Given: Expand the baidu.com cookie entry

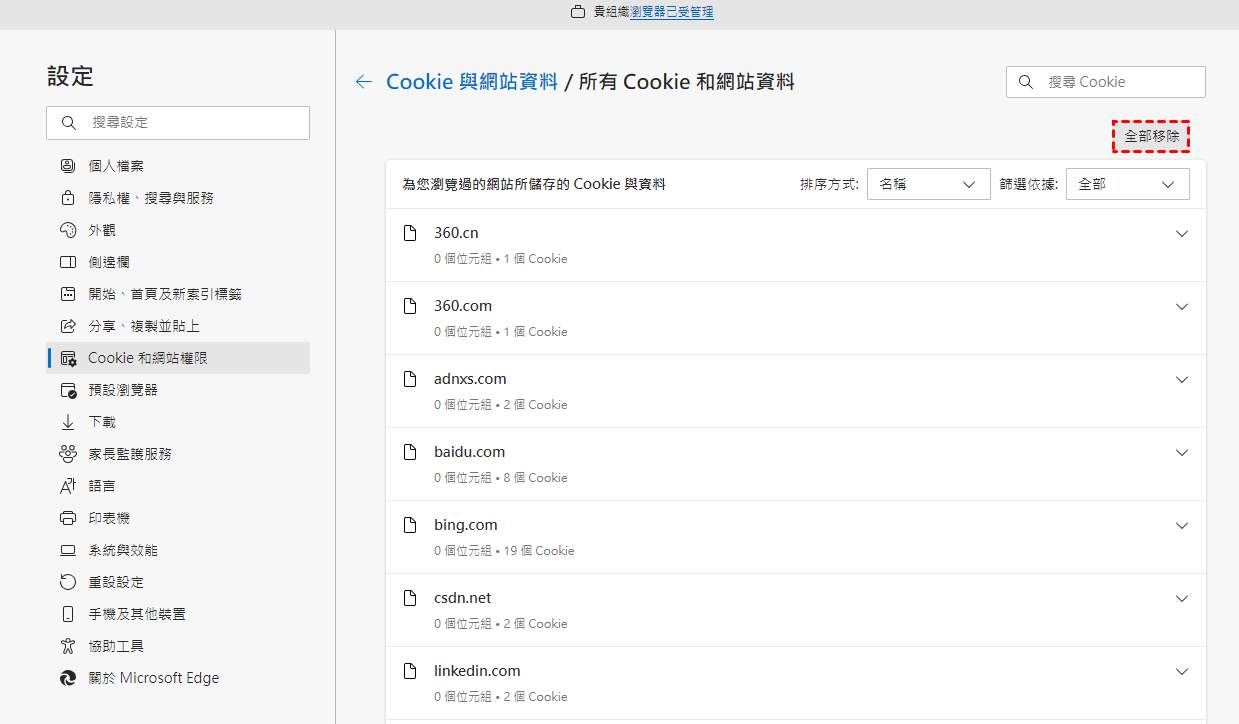Looking at the screenshot, I should tap(1182, 453).
